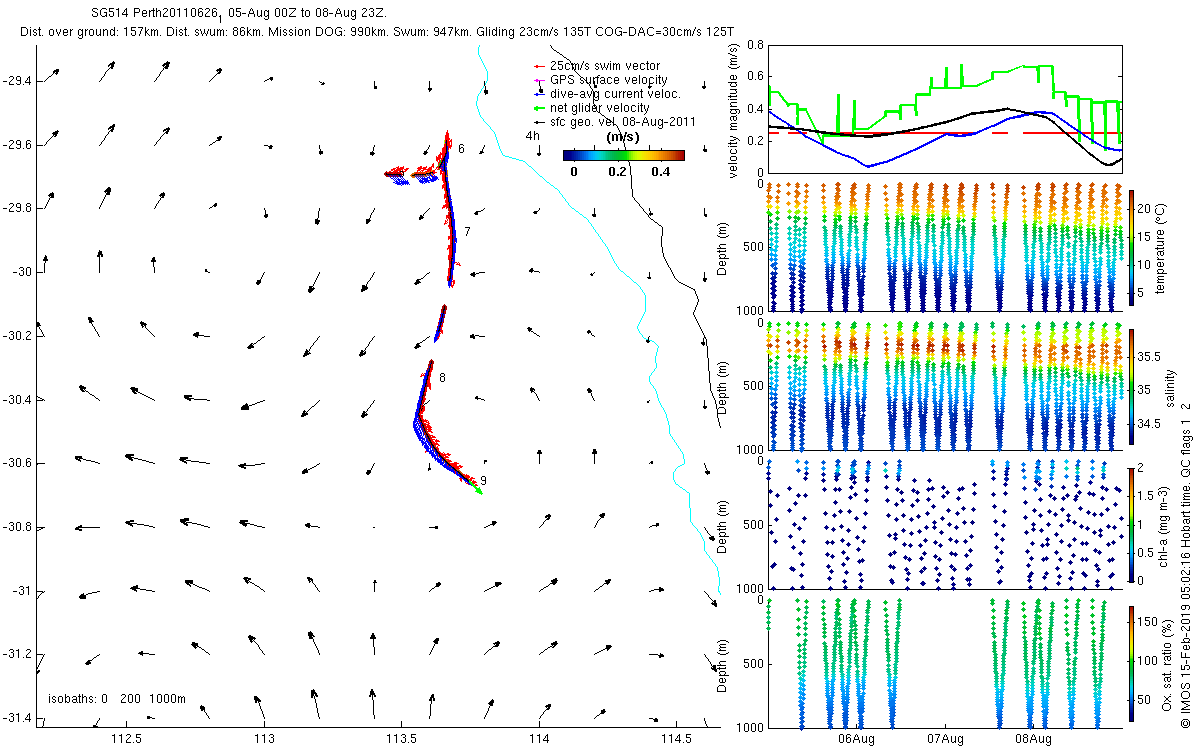Image resolution: width=1200 pixels, height=750 pixels.
Task: Click the latitude tick label "-30.6"
Action: (x=18, y=463)
